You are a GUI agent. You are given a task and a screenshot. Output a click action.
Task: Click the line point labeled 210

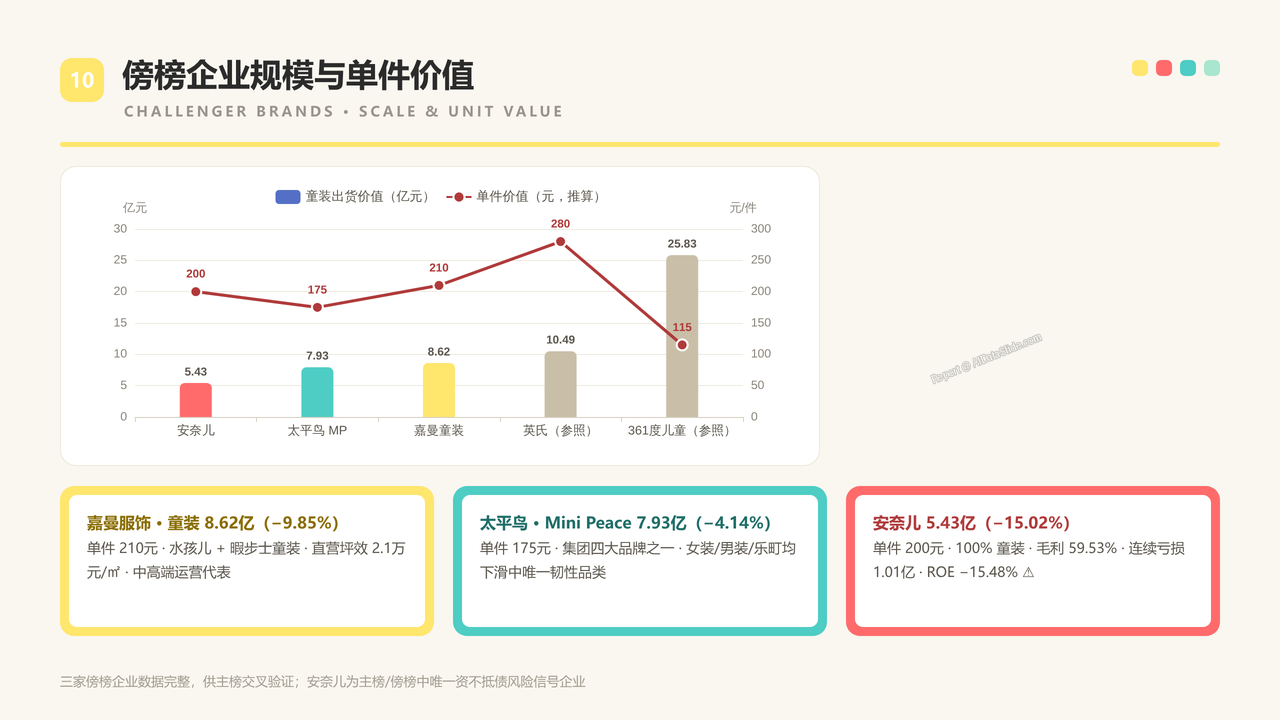[439, 285]
